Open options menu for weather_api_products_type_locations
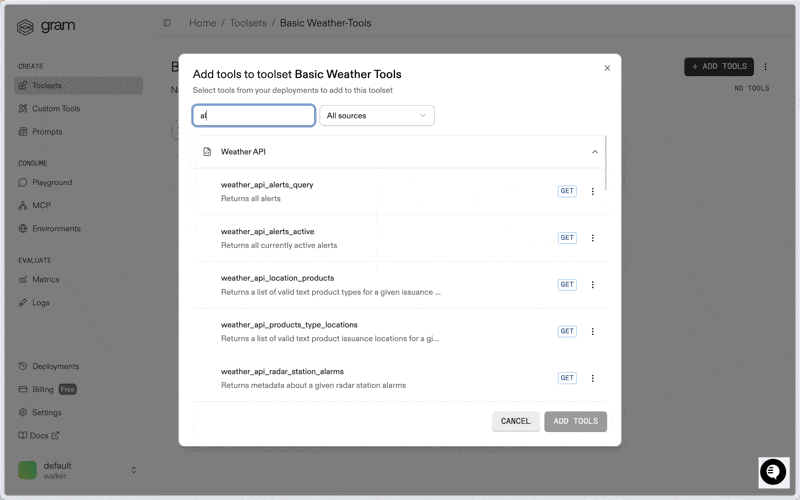Viewport: 800px width, 500px height. (x=592, y=331)
